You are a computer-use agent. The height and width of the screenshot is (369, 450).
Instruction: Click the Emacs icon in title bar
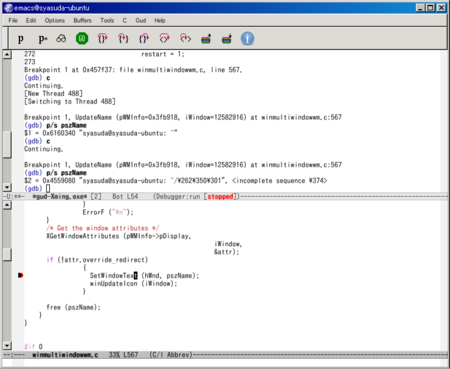click(x=8, y=8)
